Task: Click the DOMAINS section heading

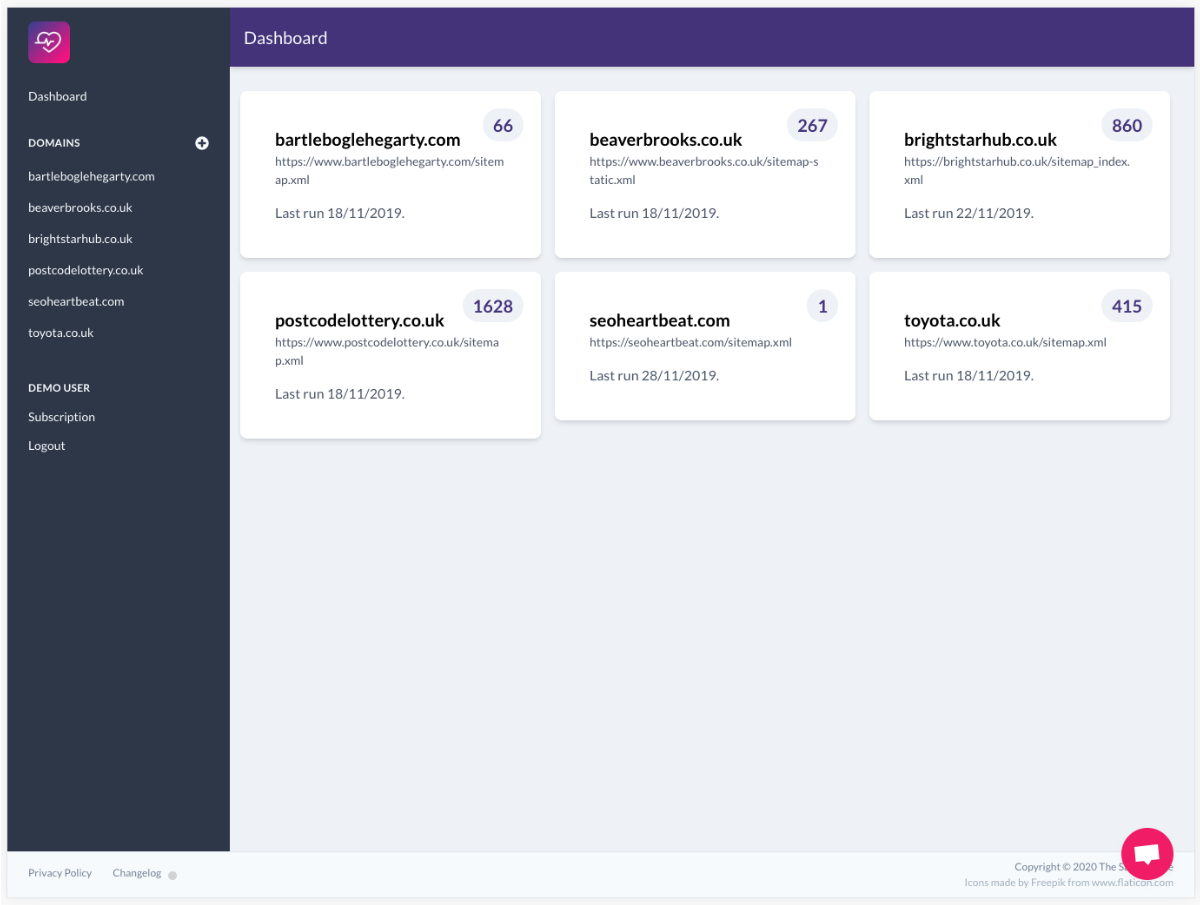Action: pyautogui.click(x=54, y=143)
